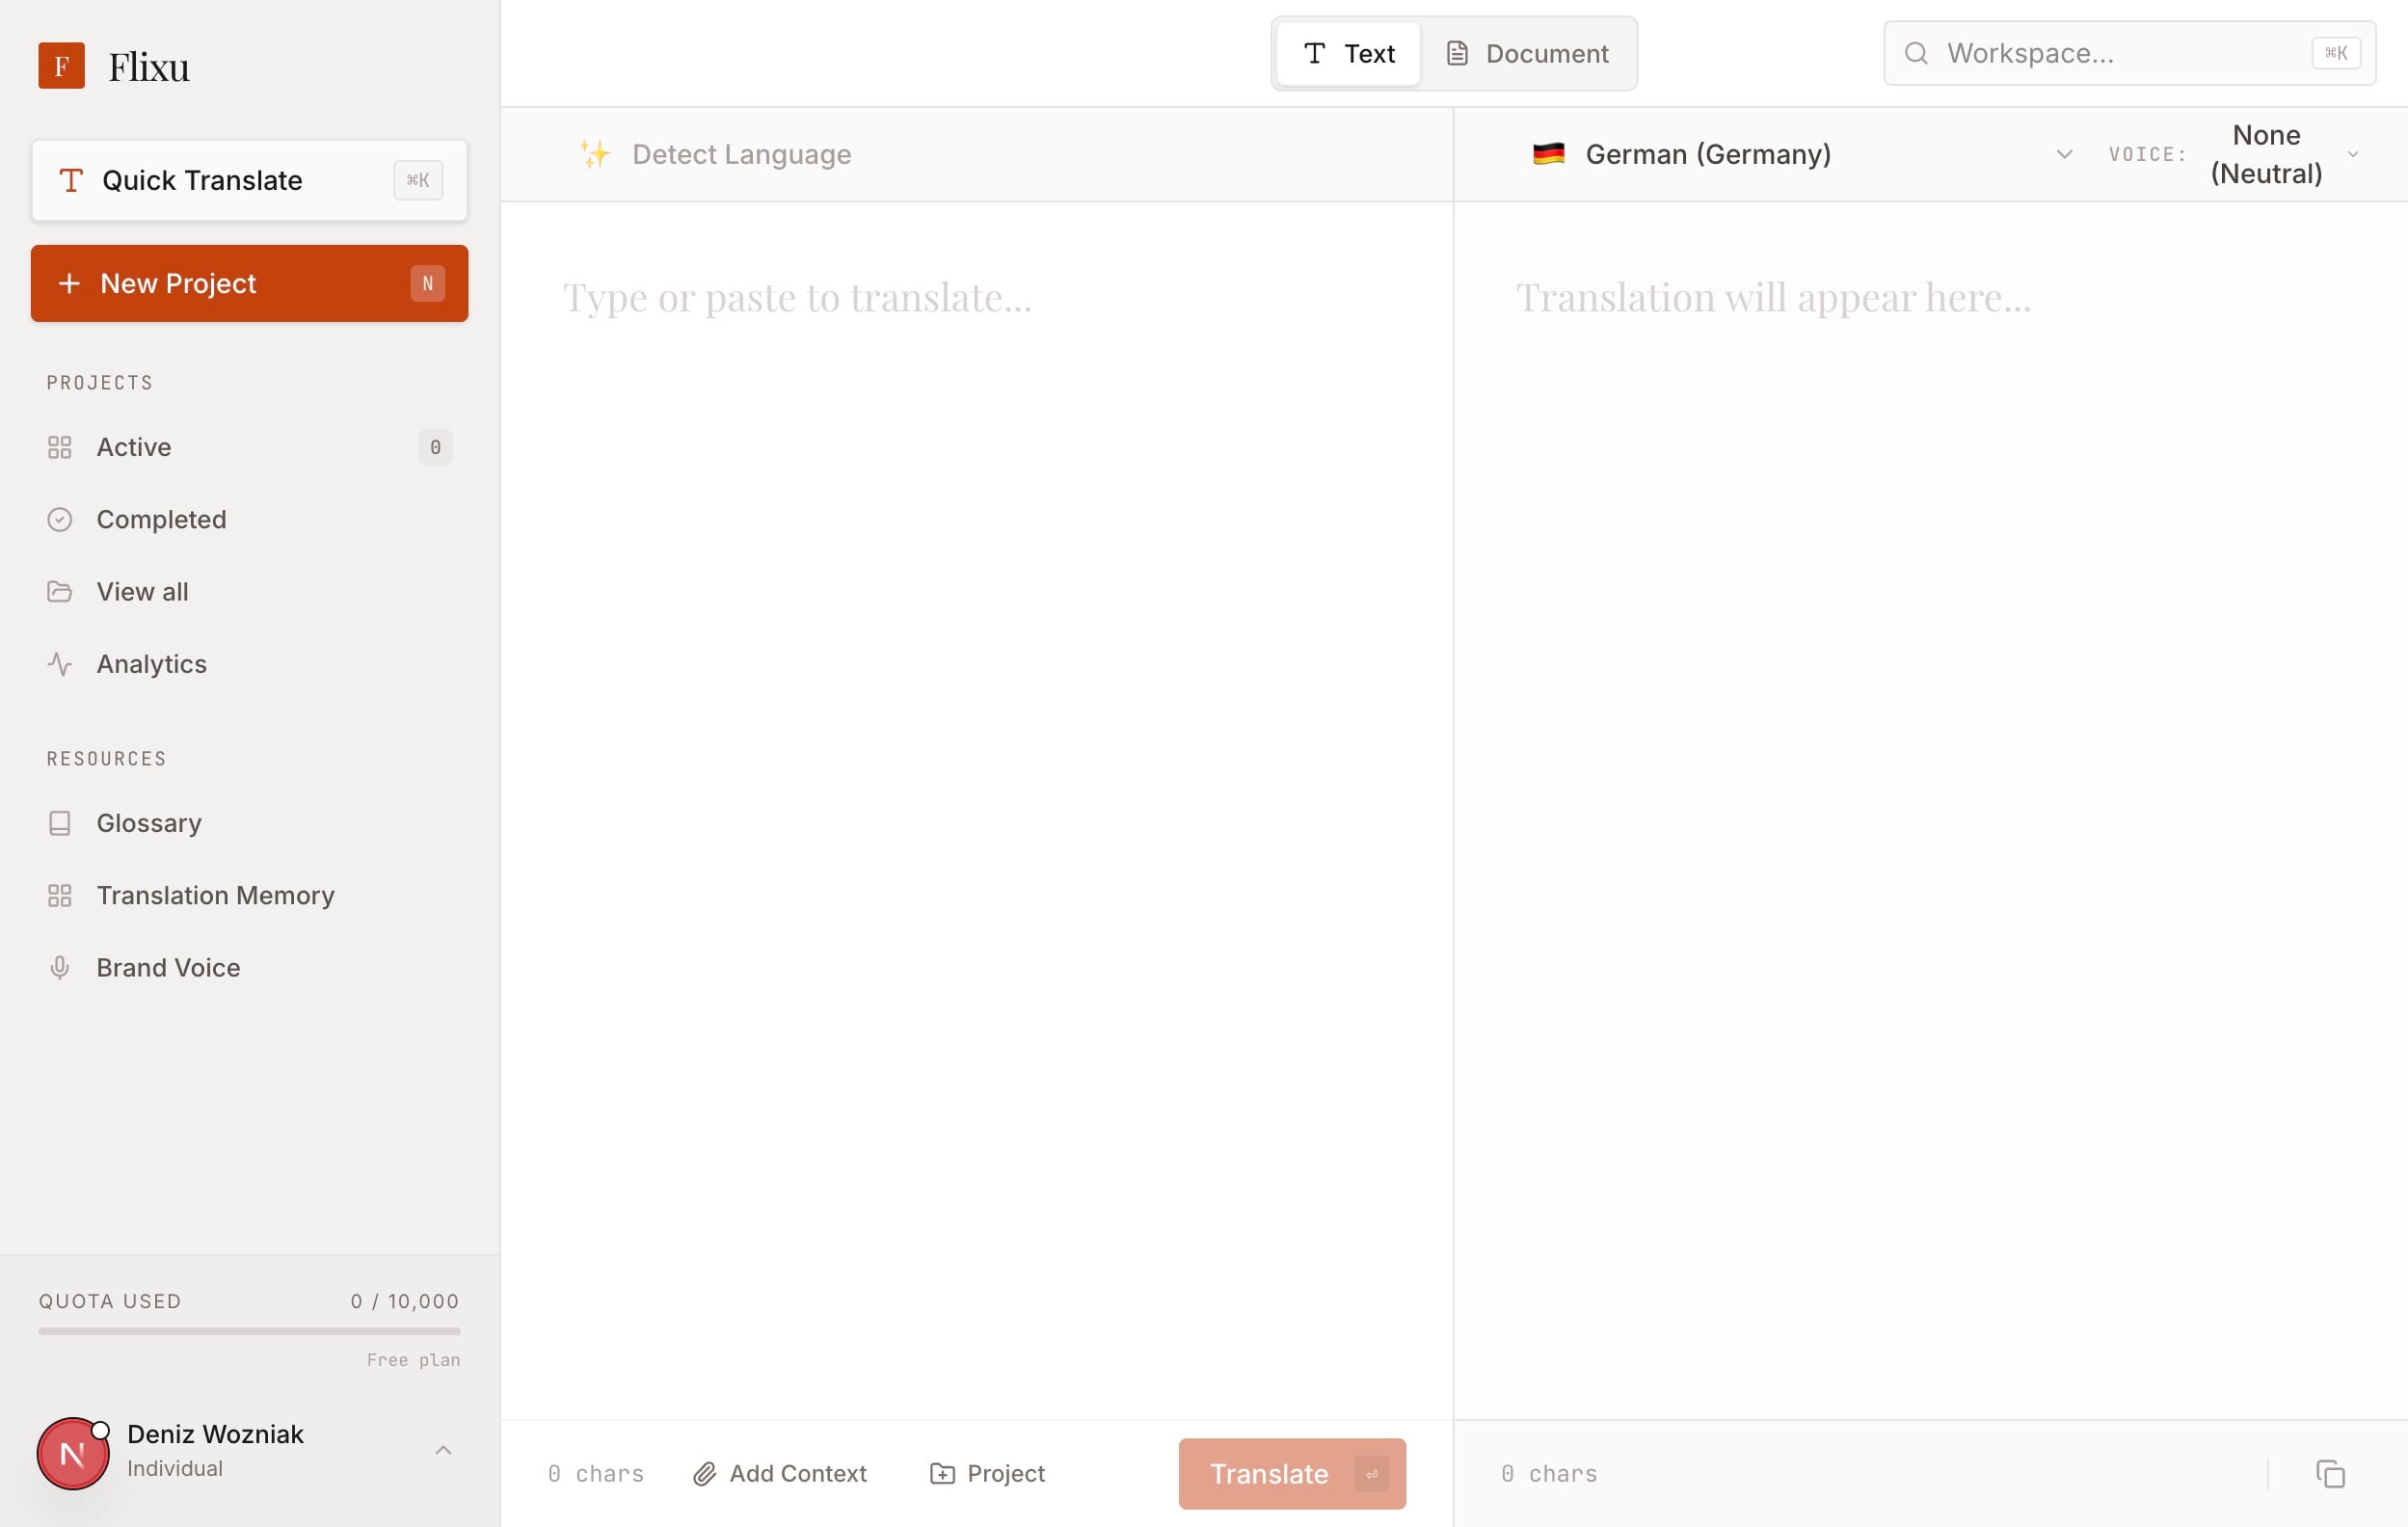
Task: Open Brand Voice settings
Action: [168, 967]
